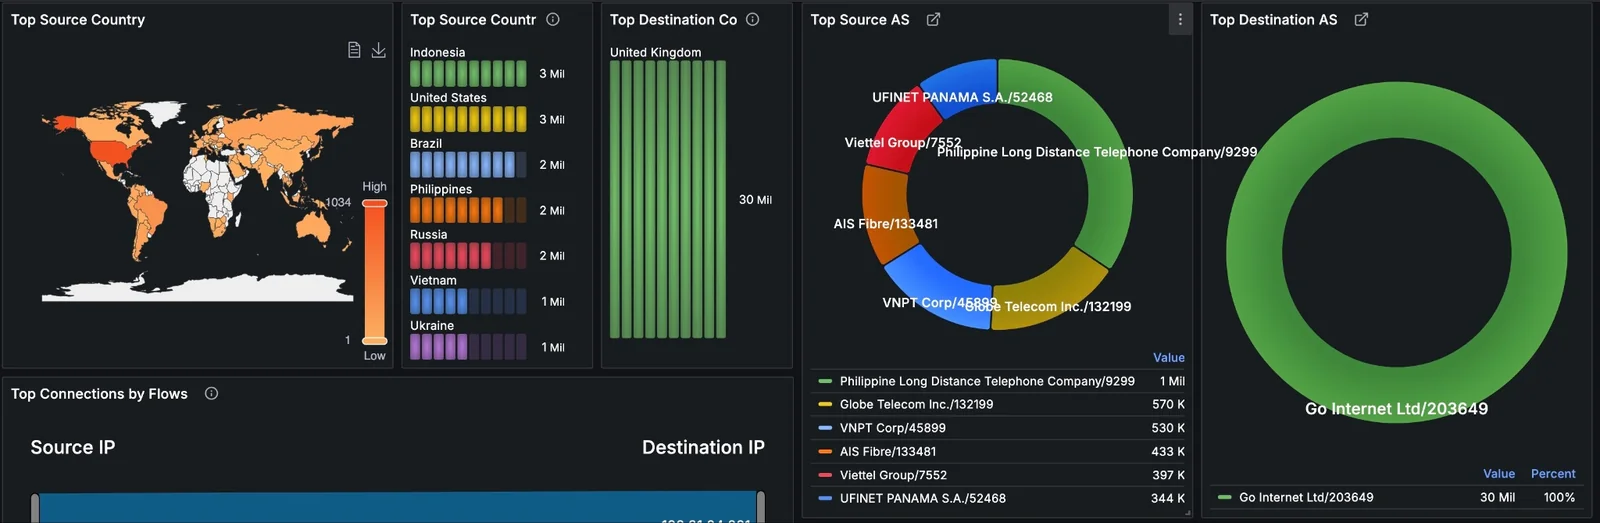Click the map High-Low color scale bar
1600x523 pixels.
[x=375, y=272]
